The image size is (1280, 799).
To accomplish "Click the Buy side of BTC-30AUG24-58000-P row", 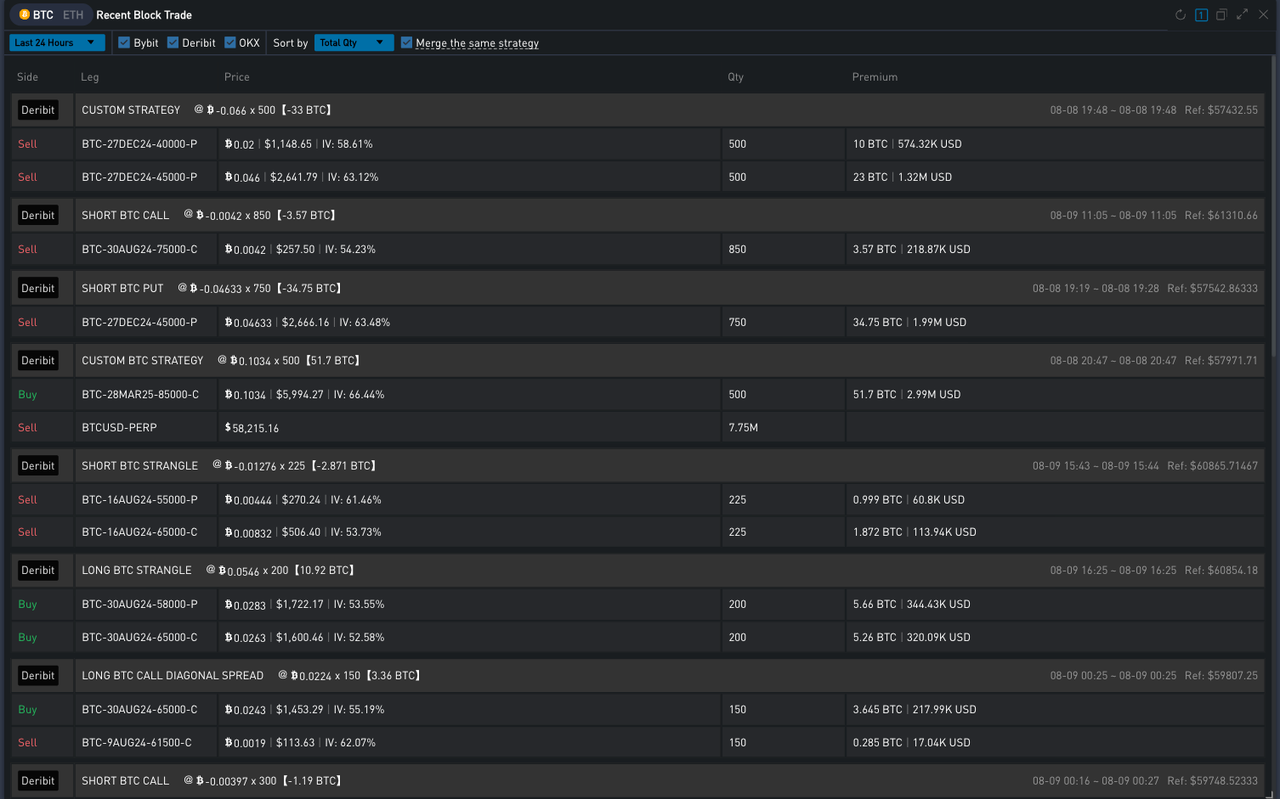I will 27,604.
